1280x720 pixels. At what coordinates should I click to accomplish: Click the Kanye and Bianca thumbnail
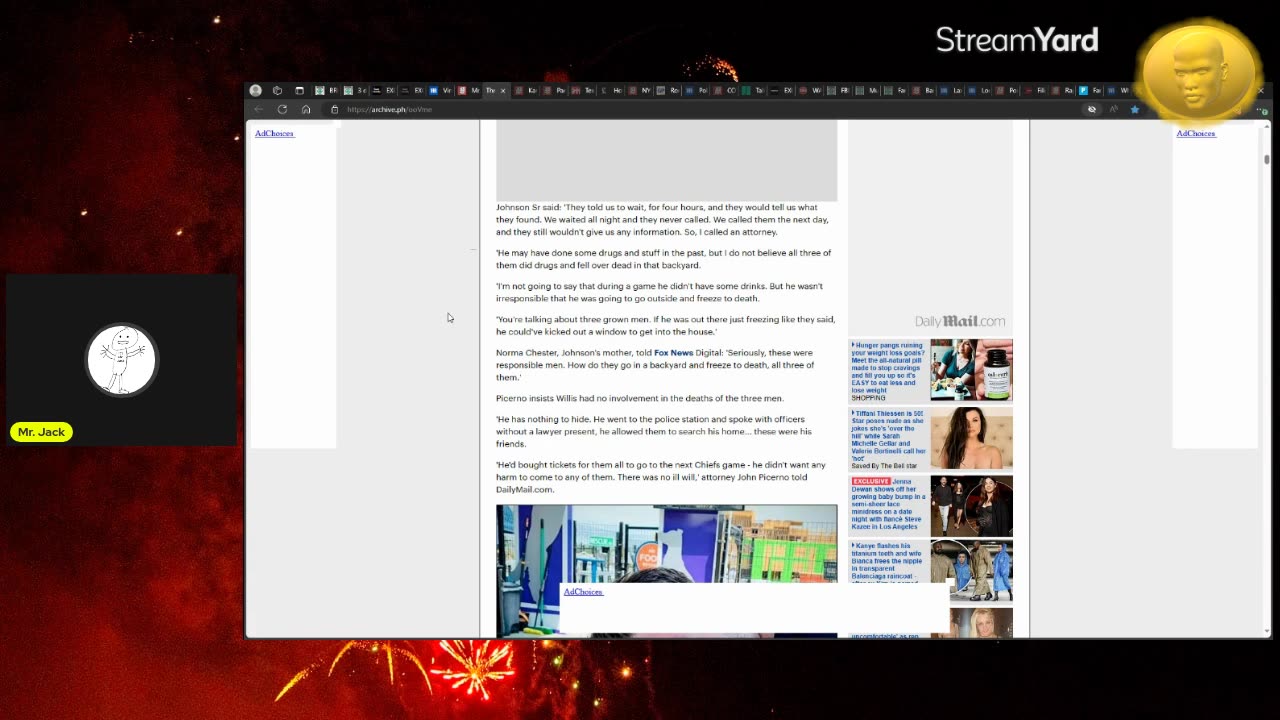pos(971,572)
